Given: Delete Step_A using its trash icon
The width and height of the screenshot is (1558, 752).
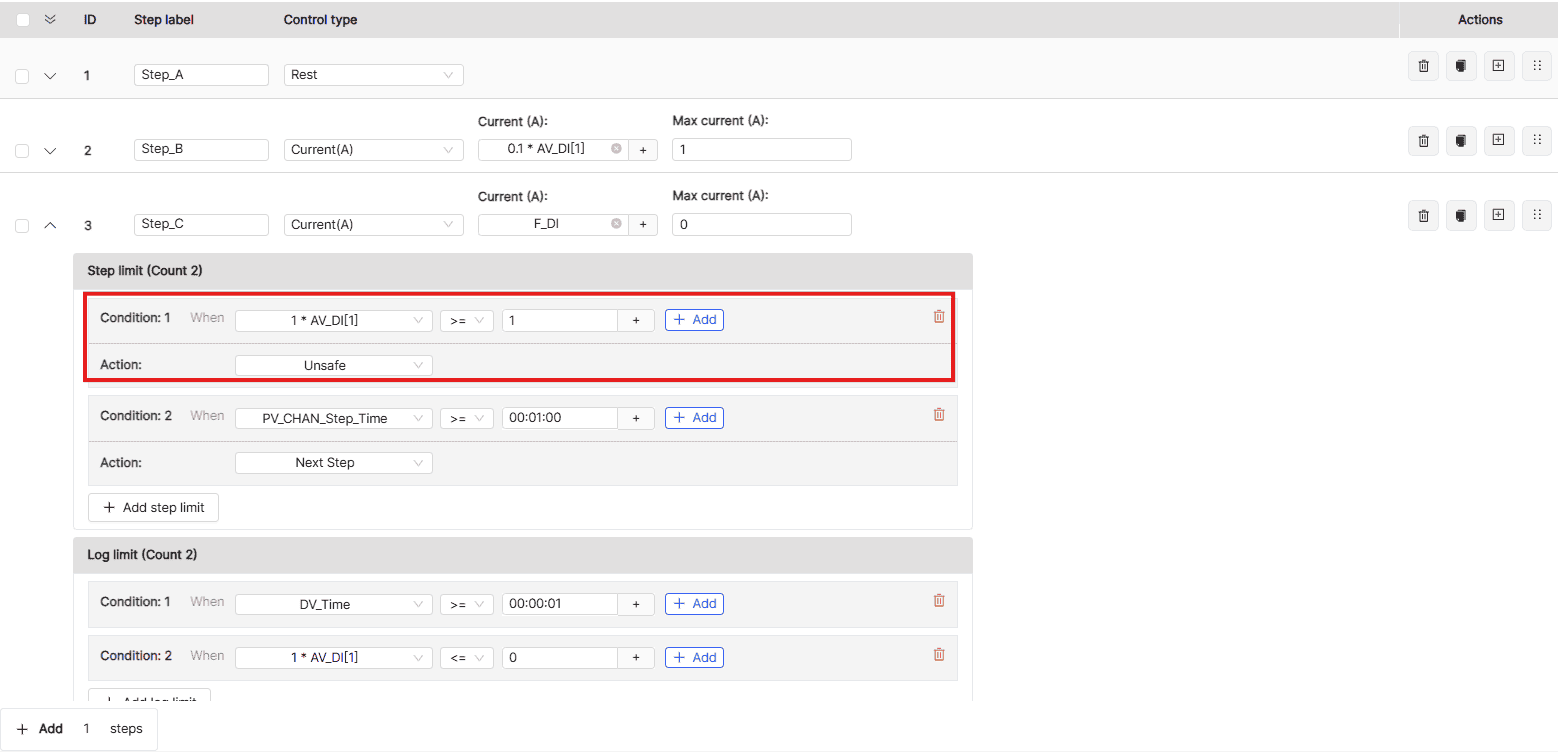Looking at the screenshot, I should [1423, 66].
